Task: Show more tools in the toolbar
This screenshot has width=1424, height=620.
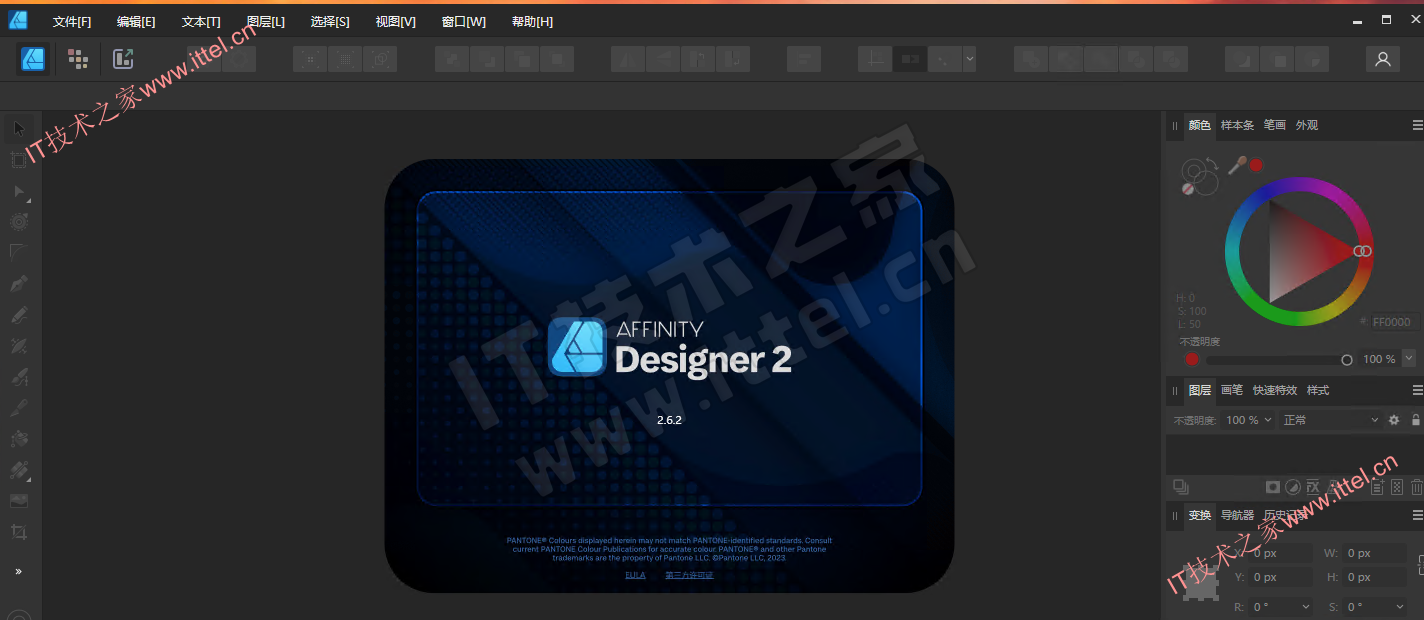Action: point(18,571)
